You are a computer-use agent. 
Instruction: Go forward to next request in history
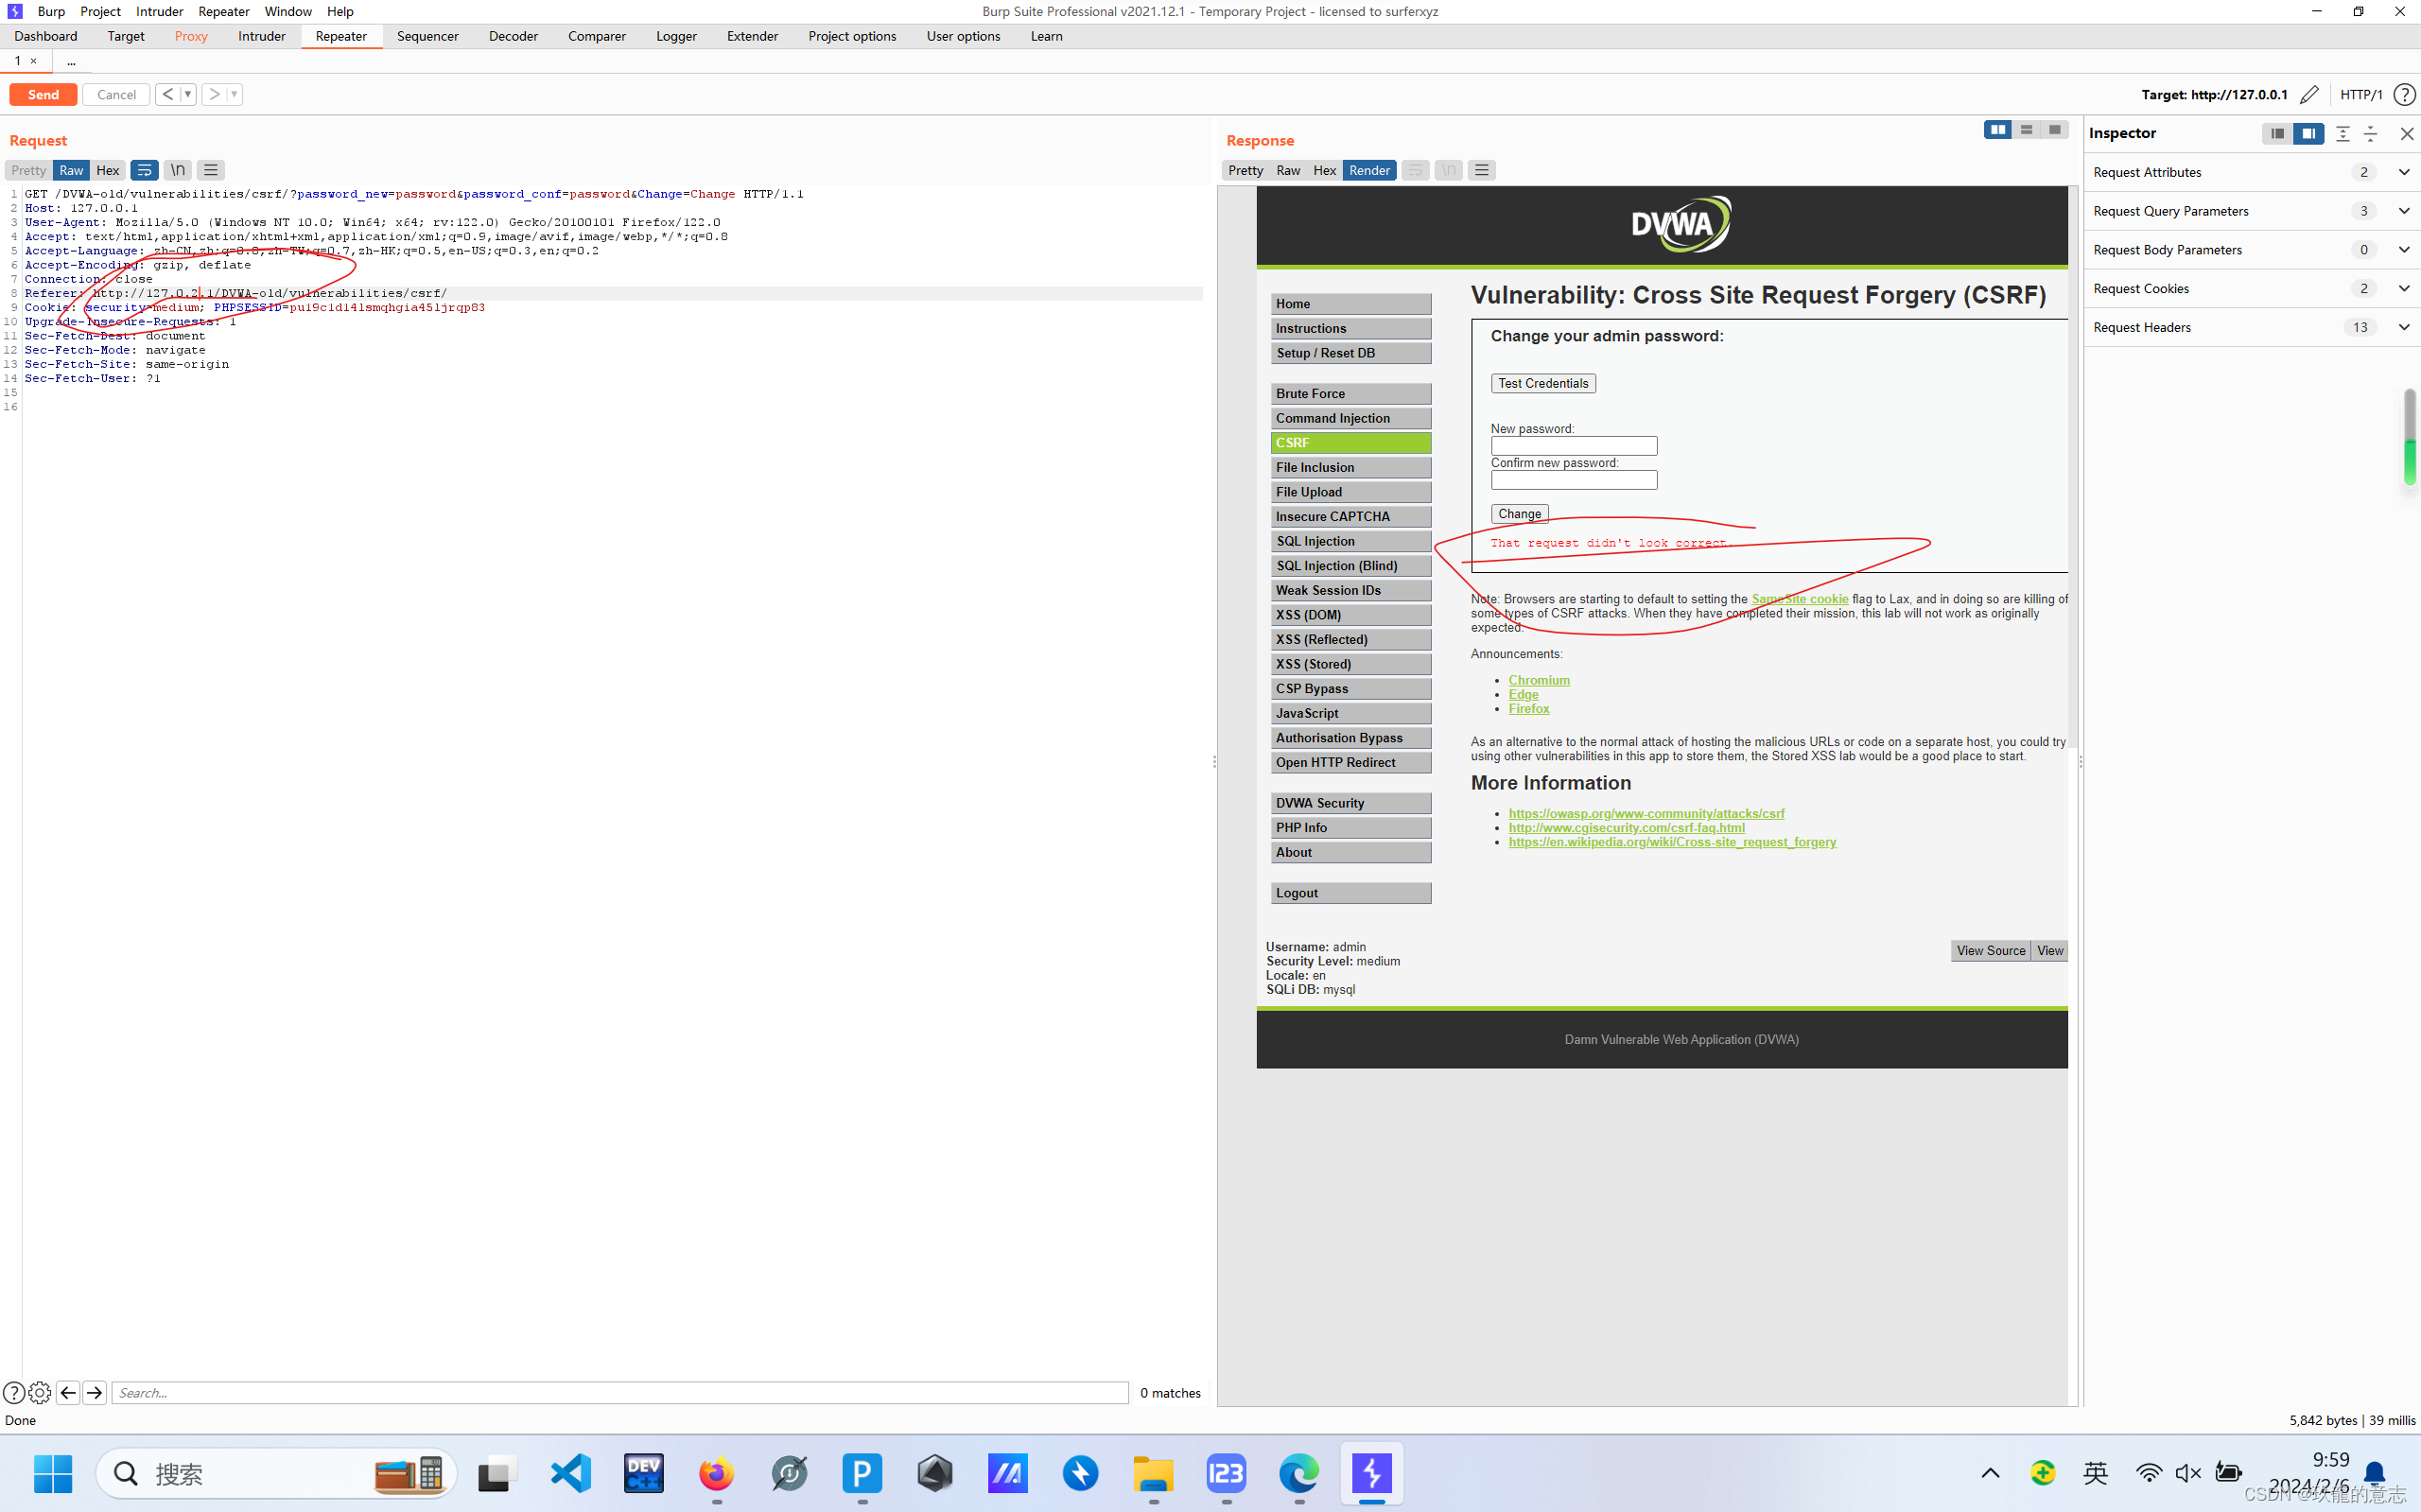(214, 94)
